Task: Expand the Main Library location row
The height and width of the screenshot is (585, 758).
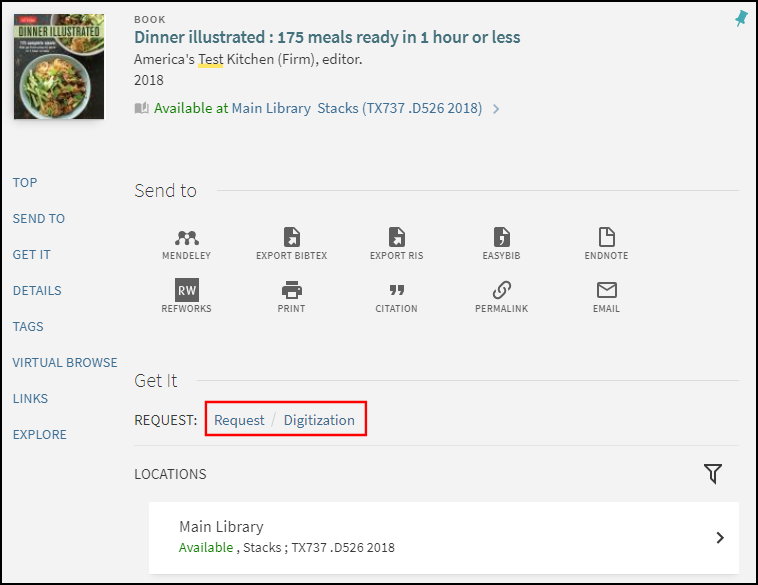Action: [x=444, y=538]
